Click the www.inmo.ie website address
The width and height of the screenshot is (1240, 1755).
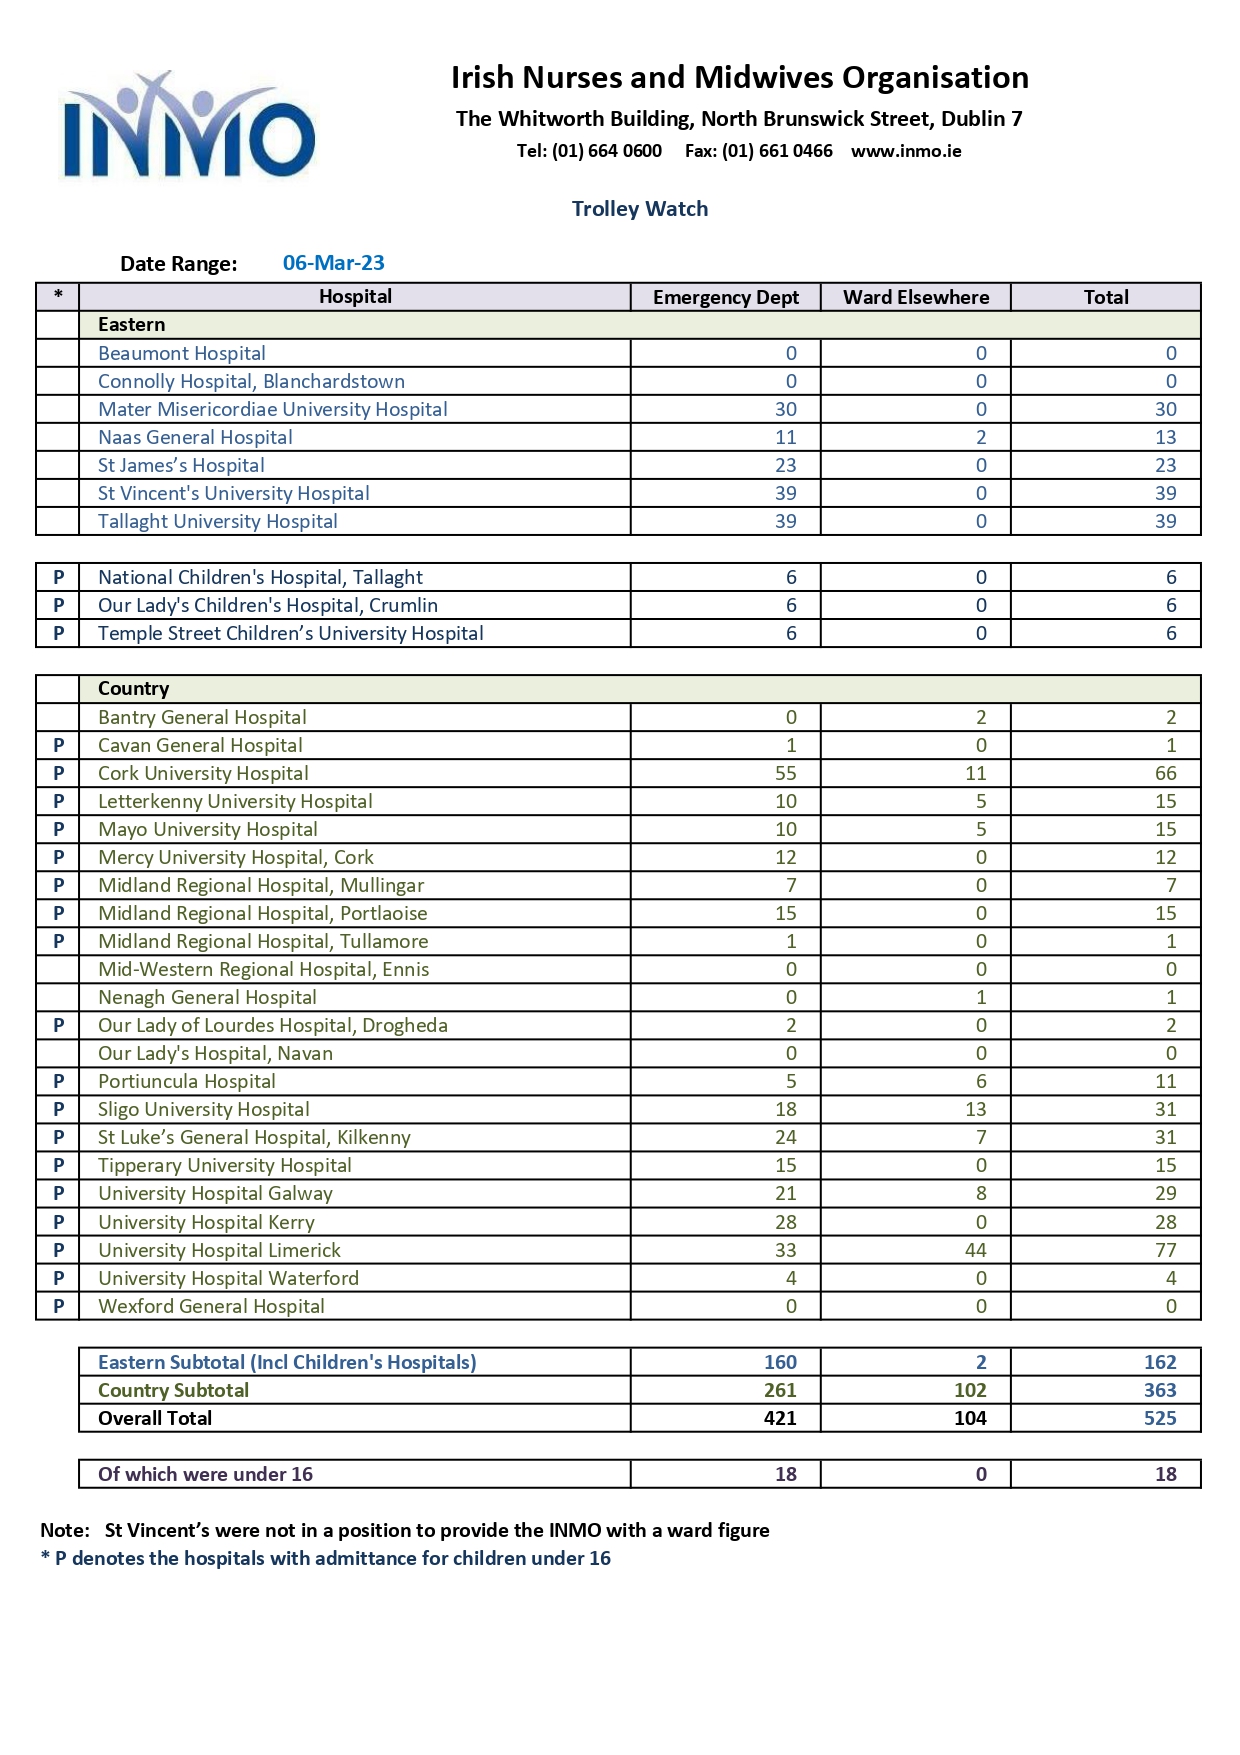click(906, 151)
